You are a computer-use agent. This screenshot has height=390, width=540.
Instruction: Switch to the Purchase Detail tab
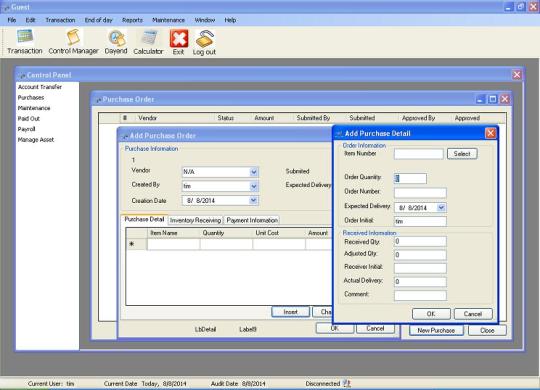pos(144,219)
